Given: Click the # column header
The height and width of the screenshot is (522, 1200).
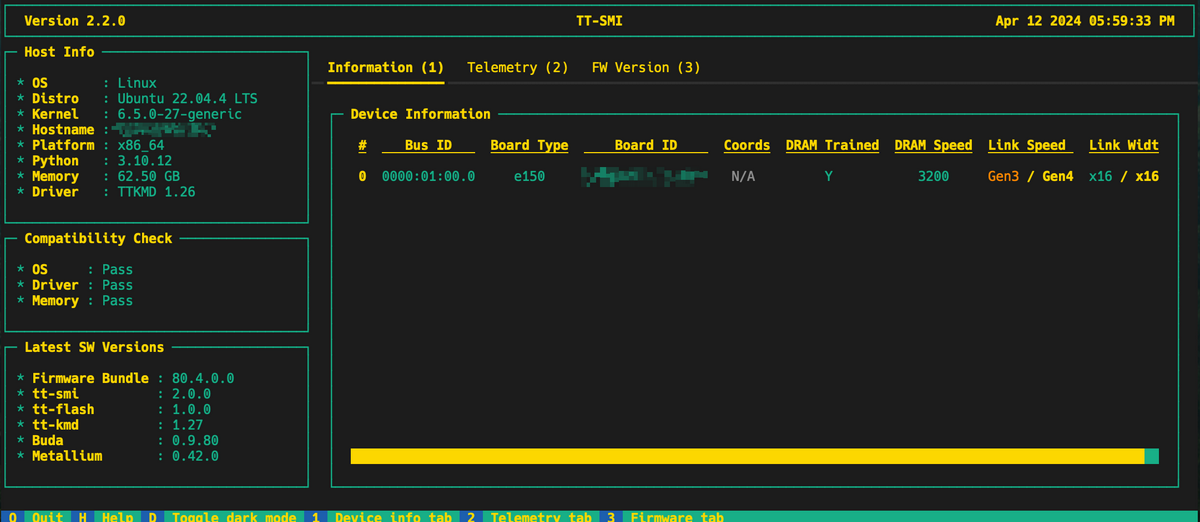Looking at the screenshot, I should pyautogui.click(x=362, y=145).
